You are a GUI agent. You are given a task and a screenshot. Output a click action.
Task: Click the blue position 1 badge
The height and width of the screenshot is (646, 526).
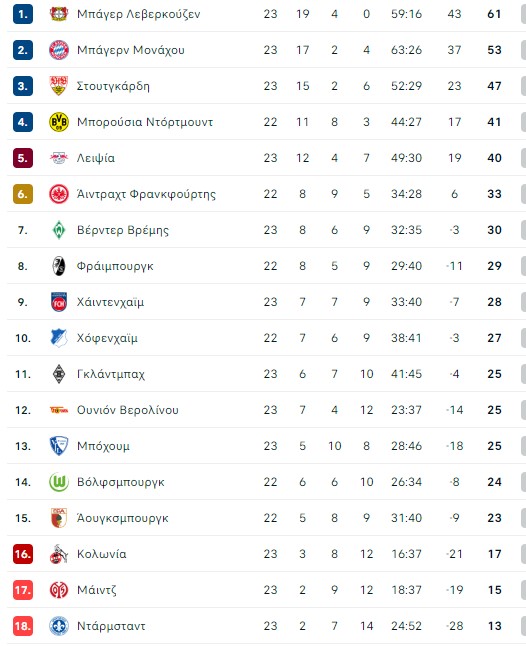pyautogui.click(x=23, y=14)
